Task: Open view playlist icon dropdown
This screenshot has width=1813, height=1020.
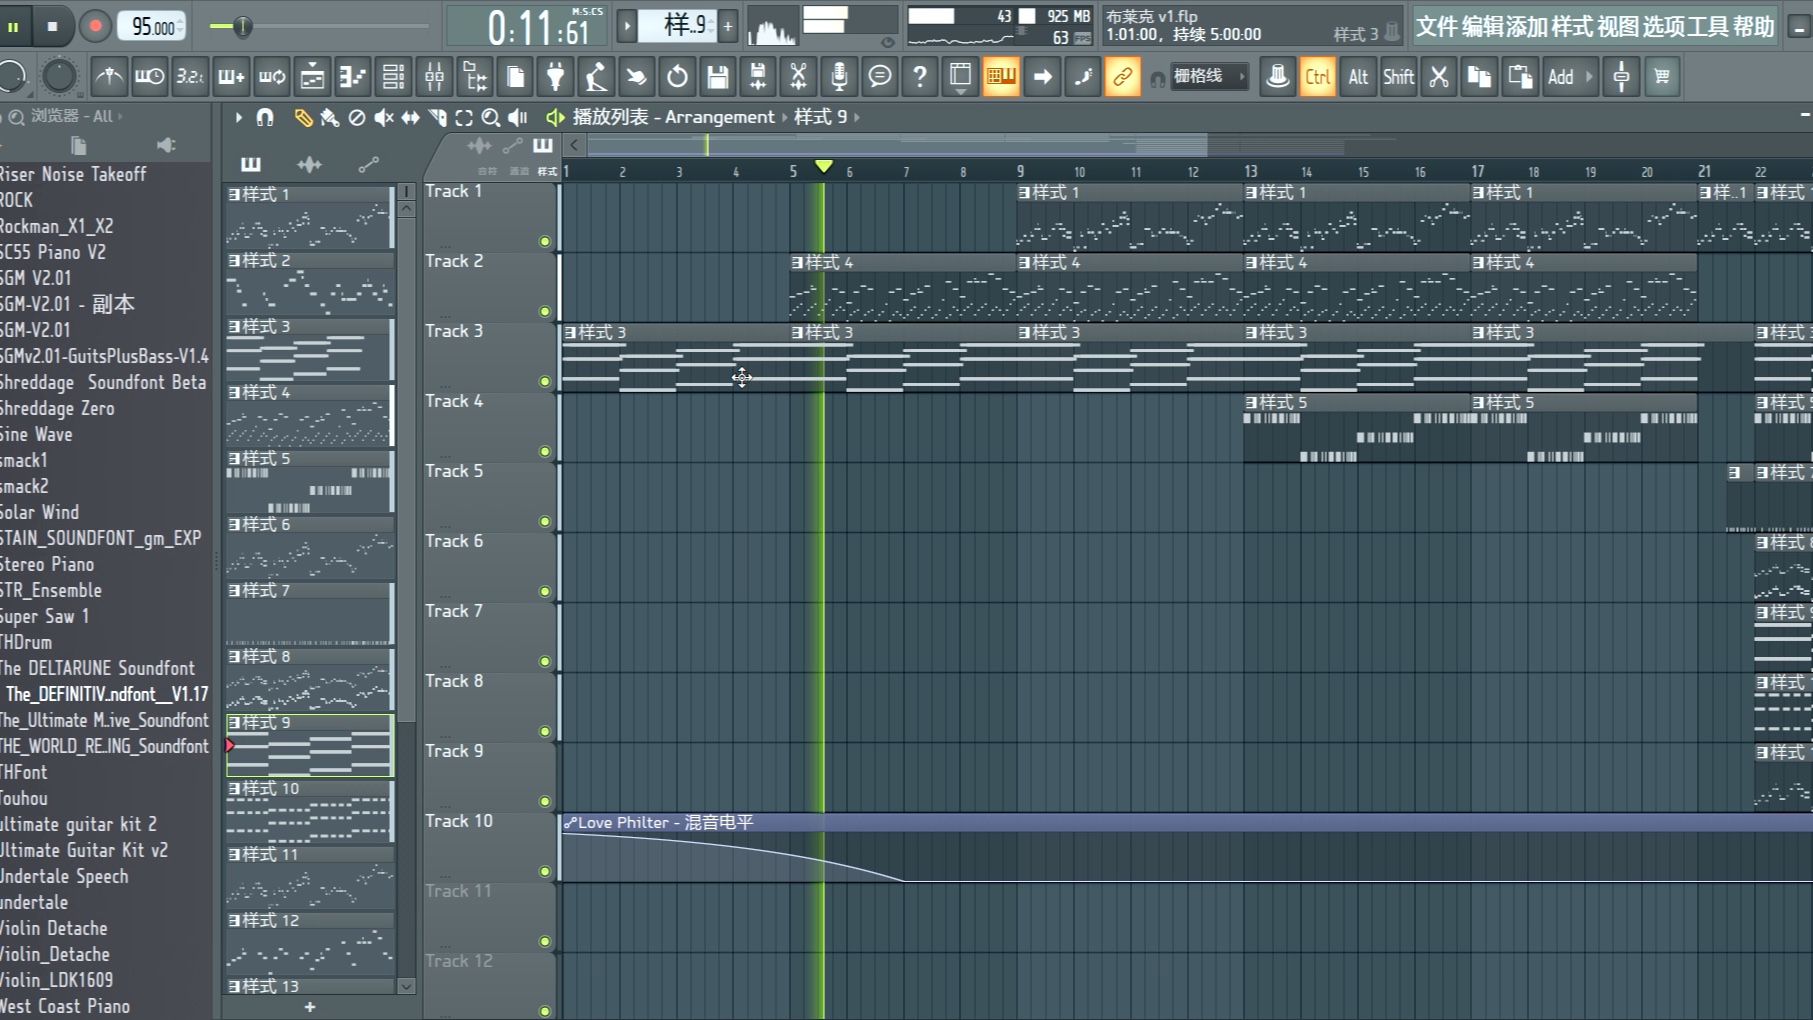Action: tap(960, 77)
